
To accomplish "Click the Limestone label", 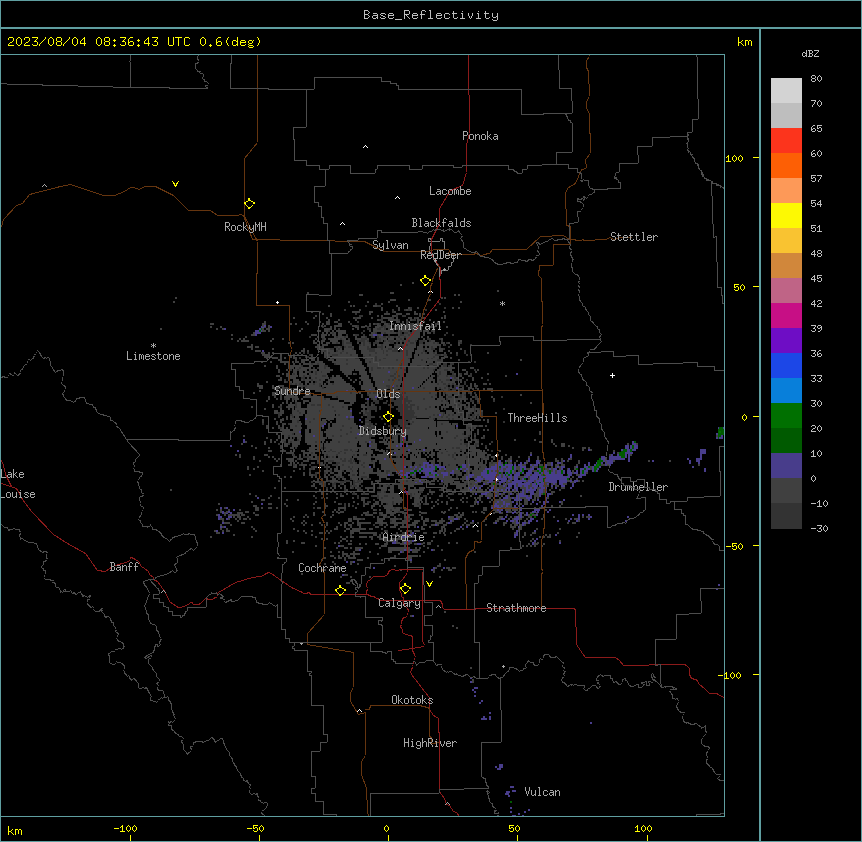I will click(153, 356).
